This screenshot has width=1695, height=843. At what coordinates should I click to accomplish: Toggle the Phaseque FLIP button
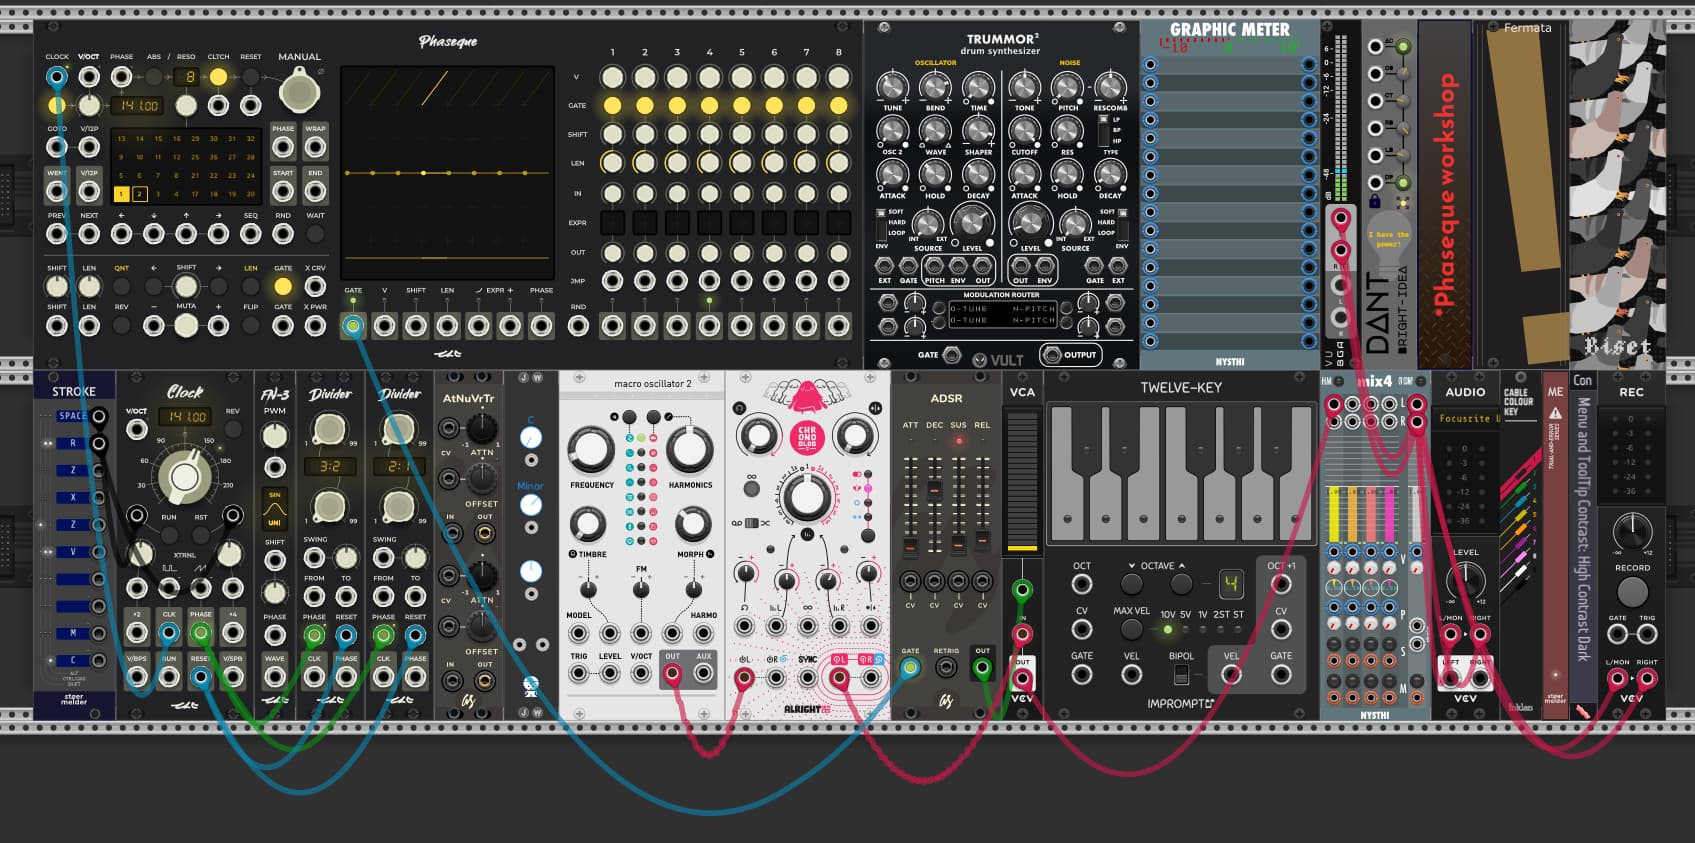tap(251, 325)
